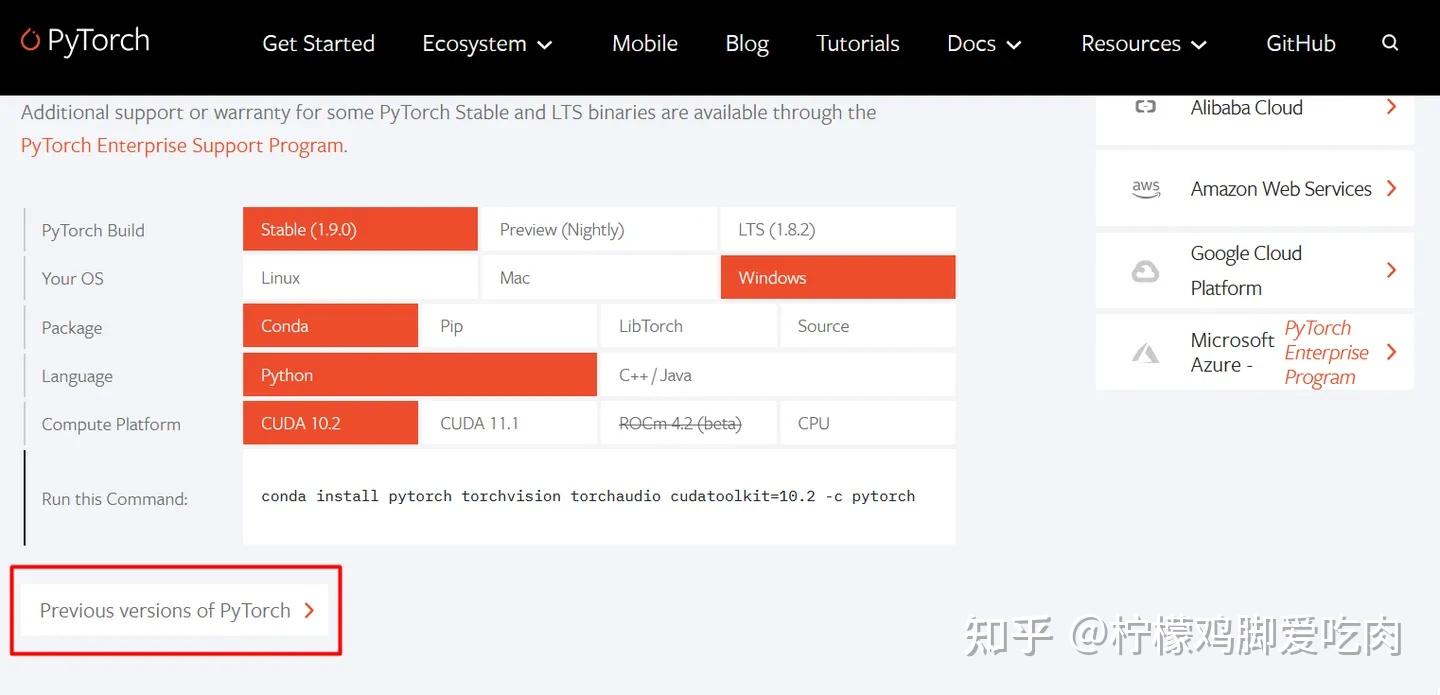1440x695 pixels.
Task: Click the Google Cloud Platform icon
Action: point(1145,270)
